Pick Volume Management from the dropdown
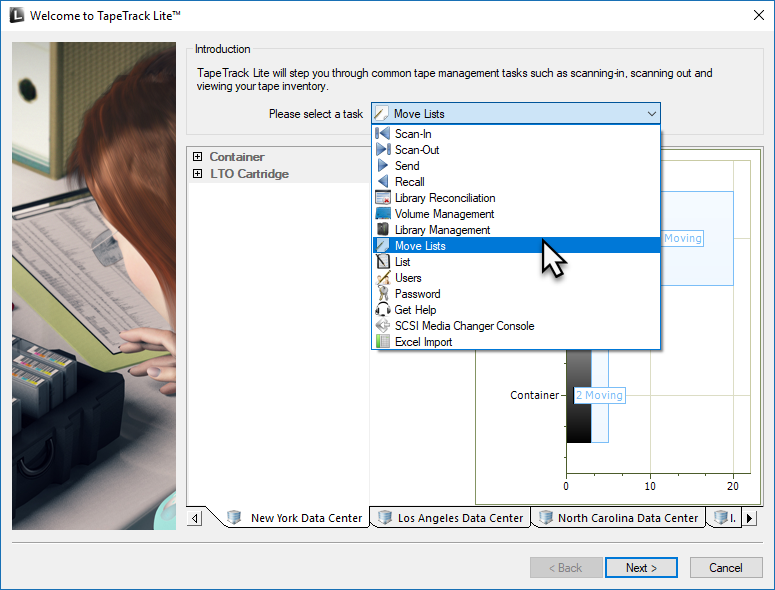Viewport: 775px width, 590px height. (x=516, y=213)
